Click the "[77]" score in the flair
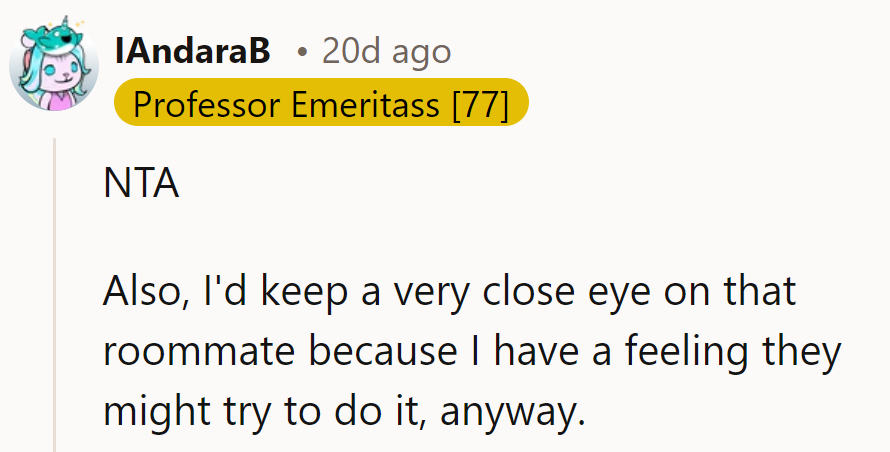The image size is (890, 452). pyautogui.click(x=480, y=103)
